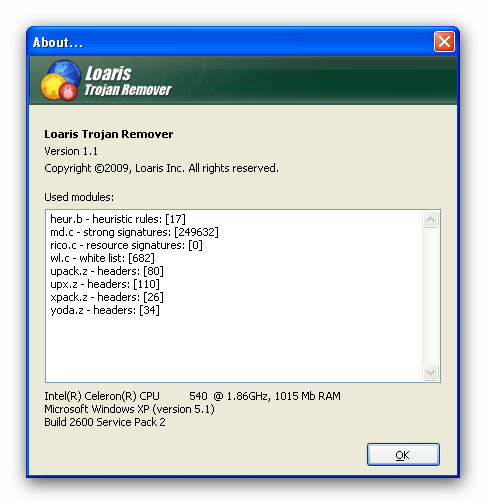Click the Version 1.1 text
The width and height of the screenshot is (486, 504).
click(71, 151)
